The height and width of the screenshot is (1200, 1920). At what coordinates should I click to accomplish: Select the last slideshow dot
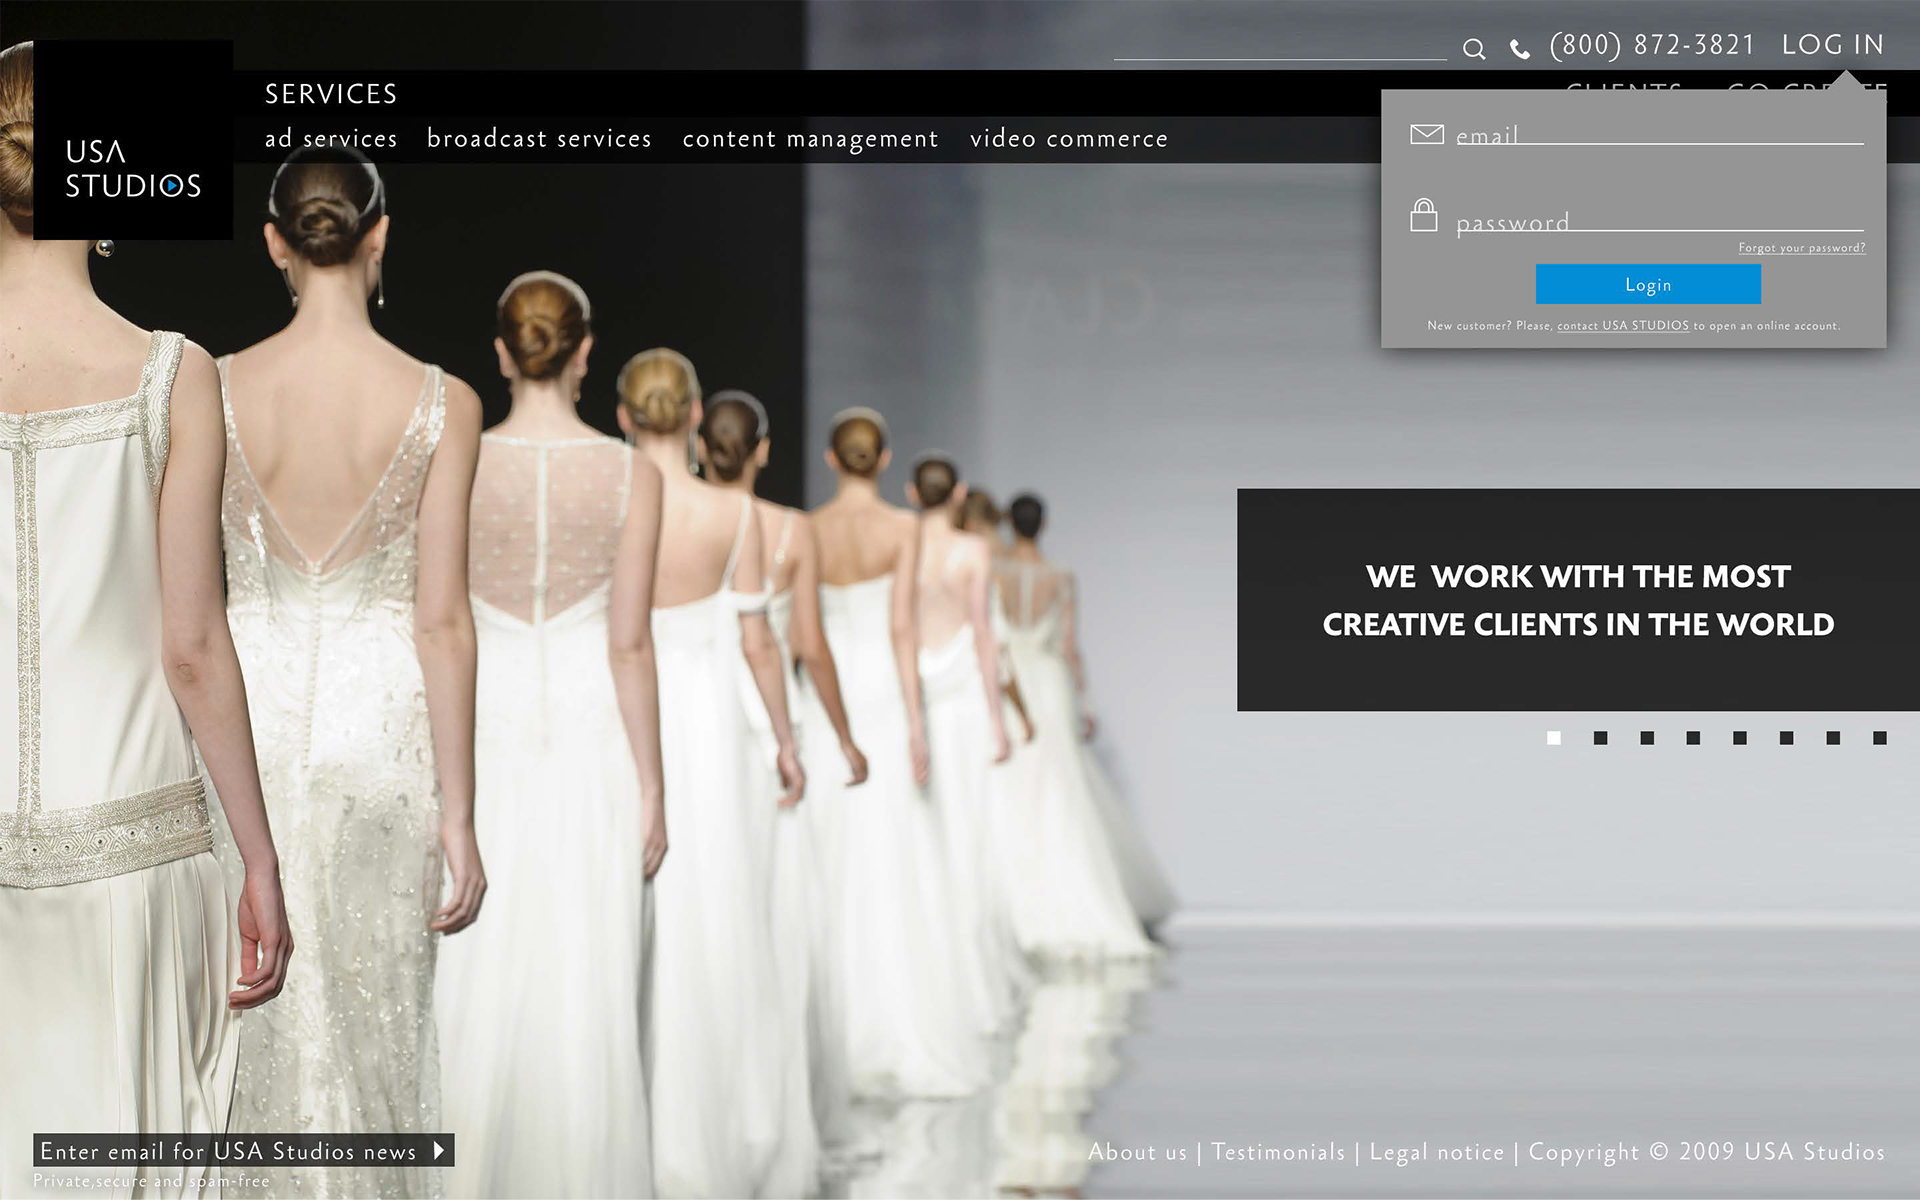click(x=1879, y=738)
